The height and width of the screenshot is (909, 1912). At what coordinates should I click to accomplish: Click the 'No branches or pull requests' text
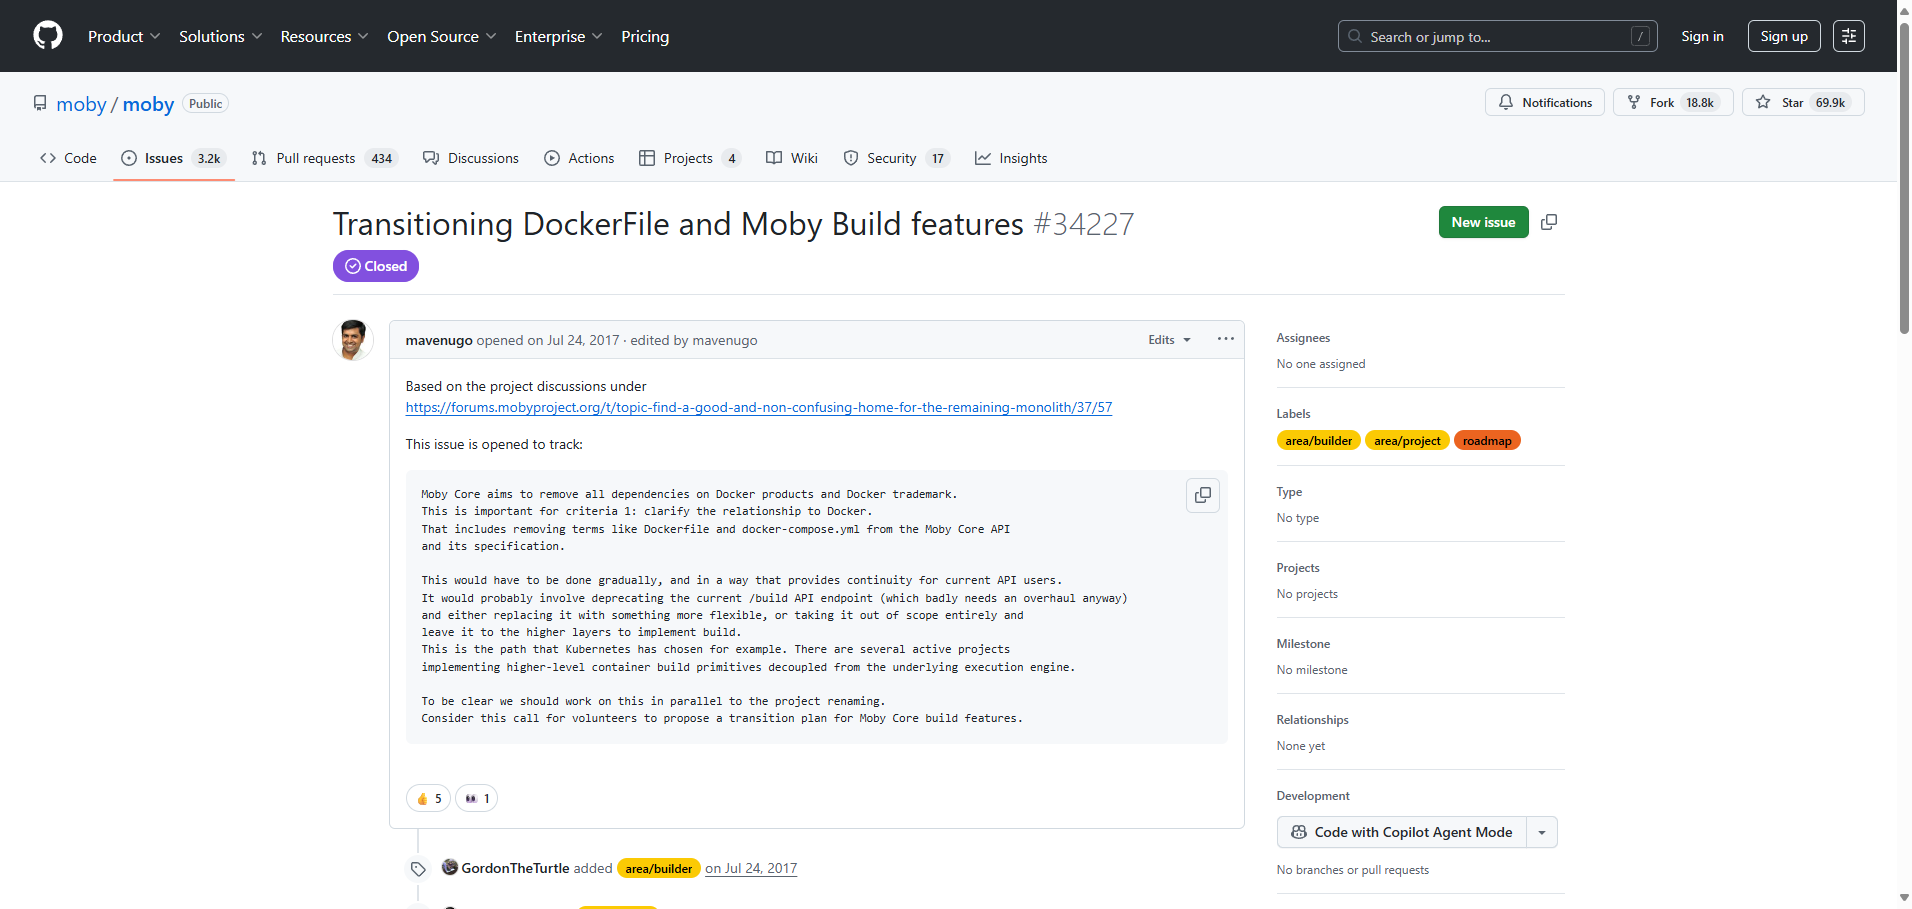pyautogui.click(x=1352, y=870)
